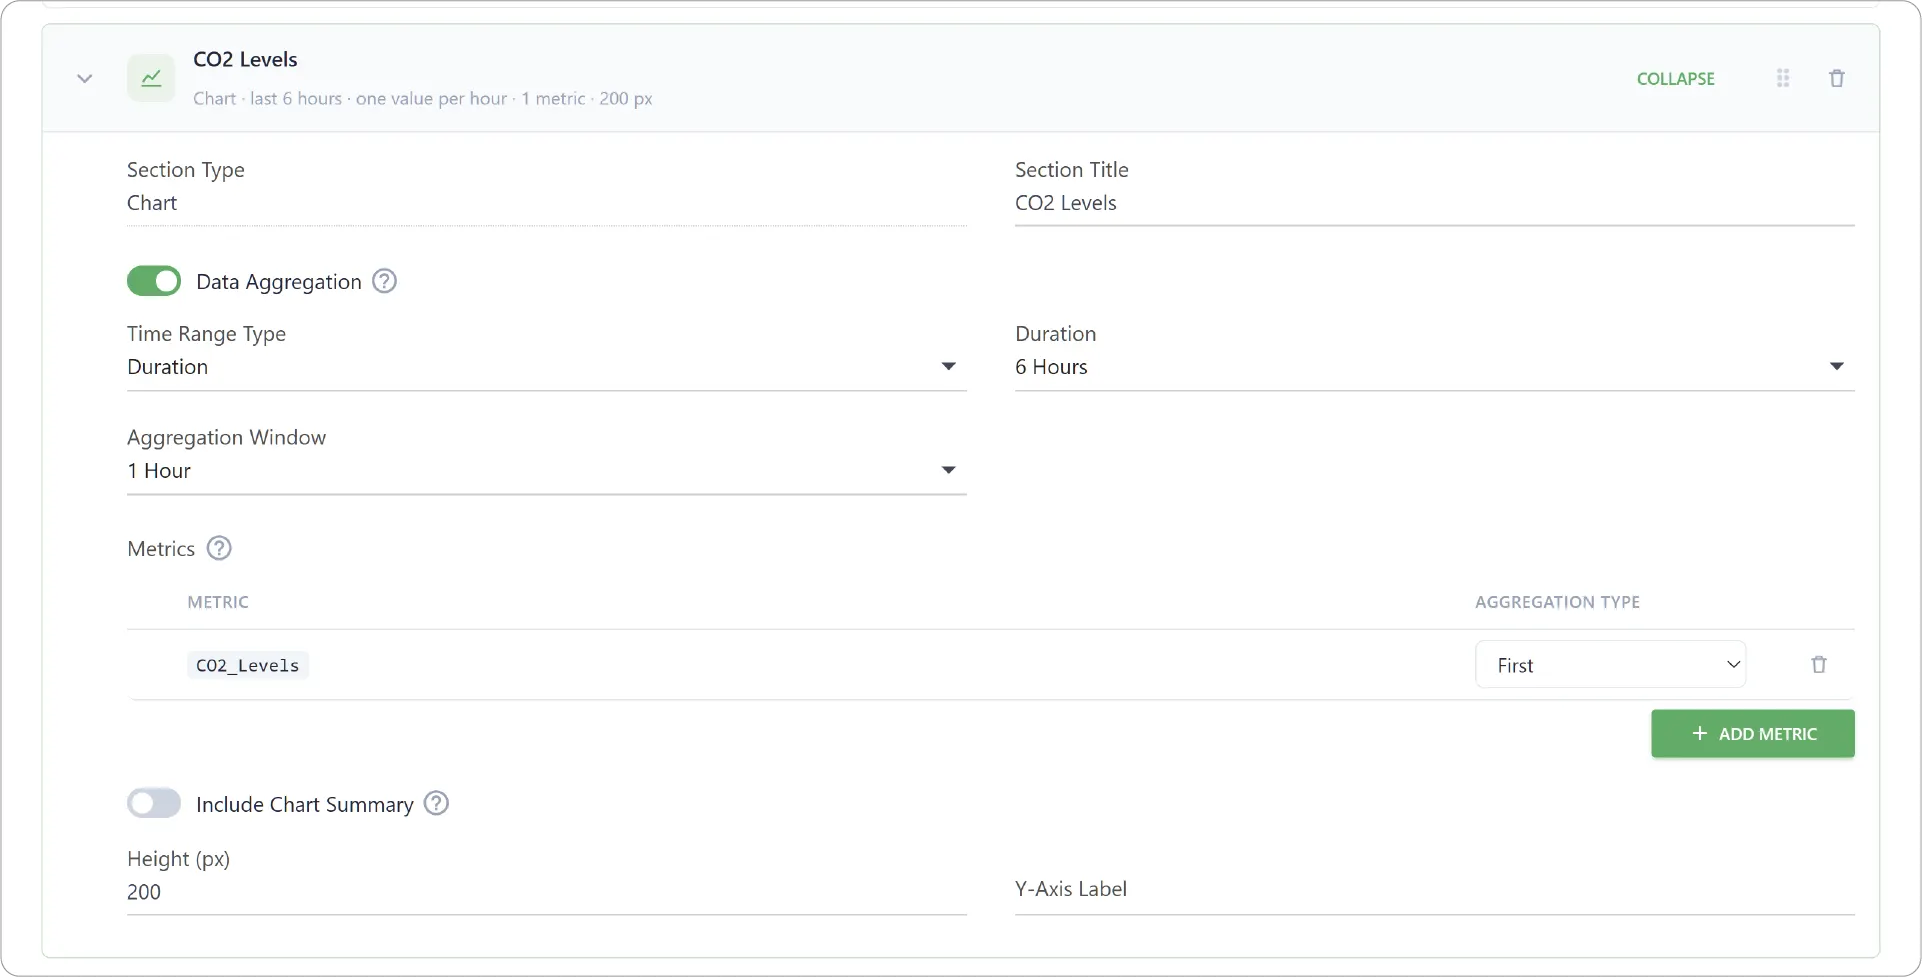Open Include Chart Summary help icon

(437, 803)
